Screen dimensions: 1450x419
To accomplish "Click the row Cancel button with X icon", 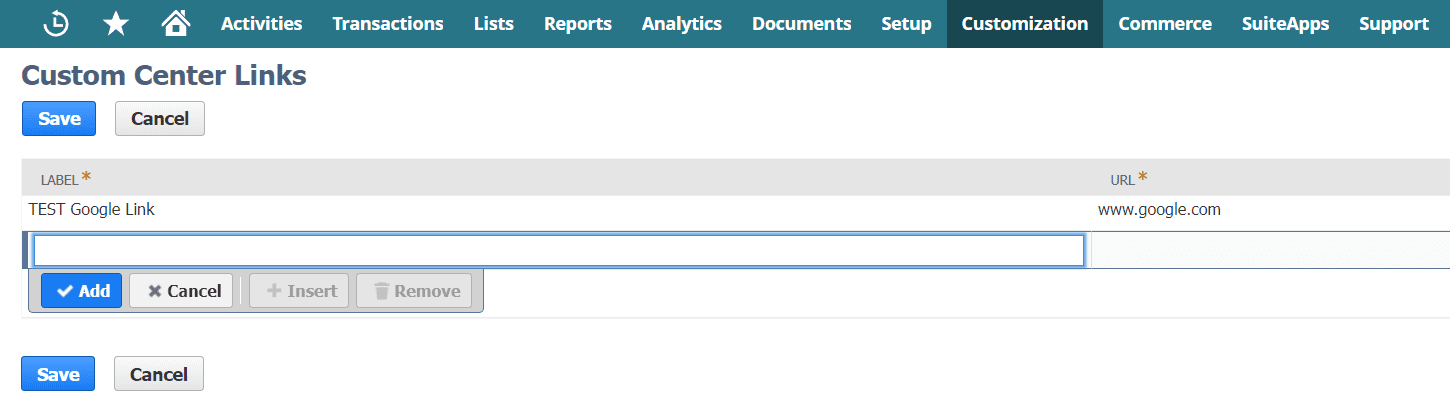I will coord(181,291).
